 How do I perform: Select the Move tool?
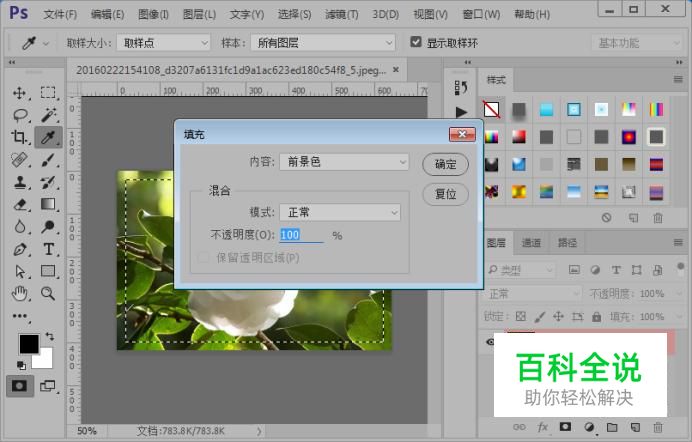tap(19, 93)
